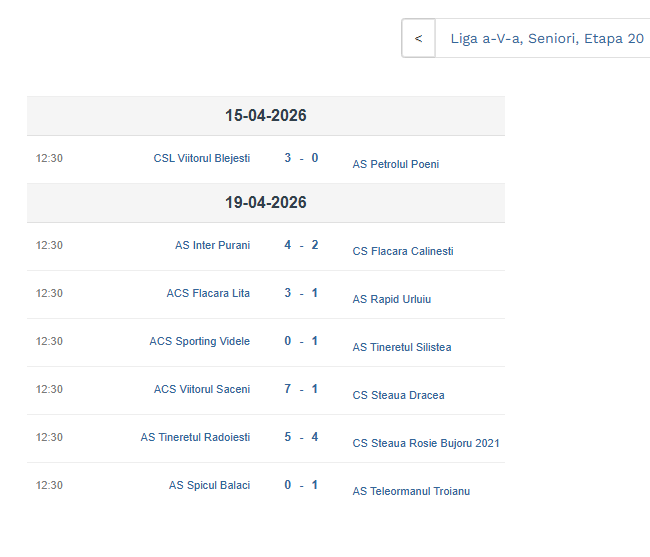Click CS Steaua Dracea link
The height and width of the screenshot is (557, 650).
pos(398,395)
